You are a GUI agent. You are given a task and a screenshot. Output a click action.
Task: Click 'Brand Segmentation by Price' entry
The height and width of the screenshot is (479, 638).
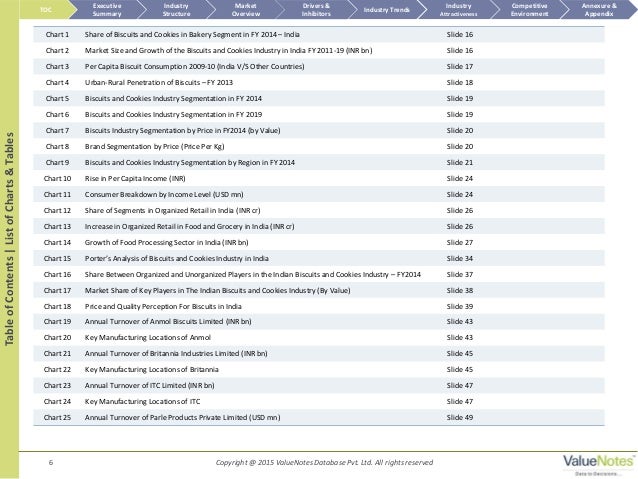154,147
